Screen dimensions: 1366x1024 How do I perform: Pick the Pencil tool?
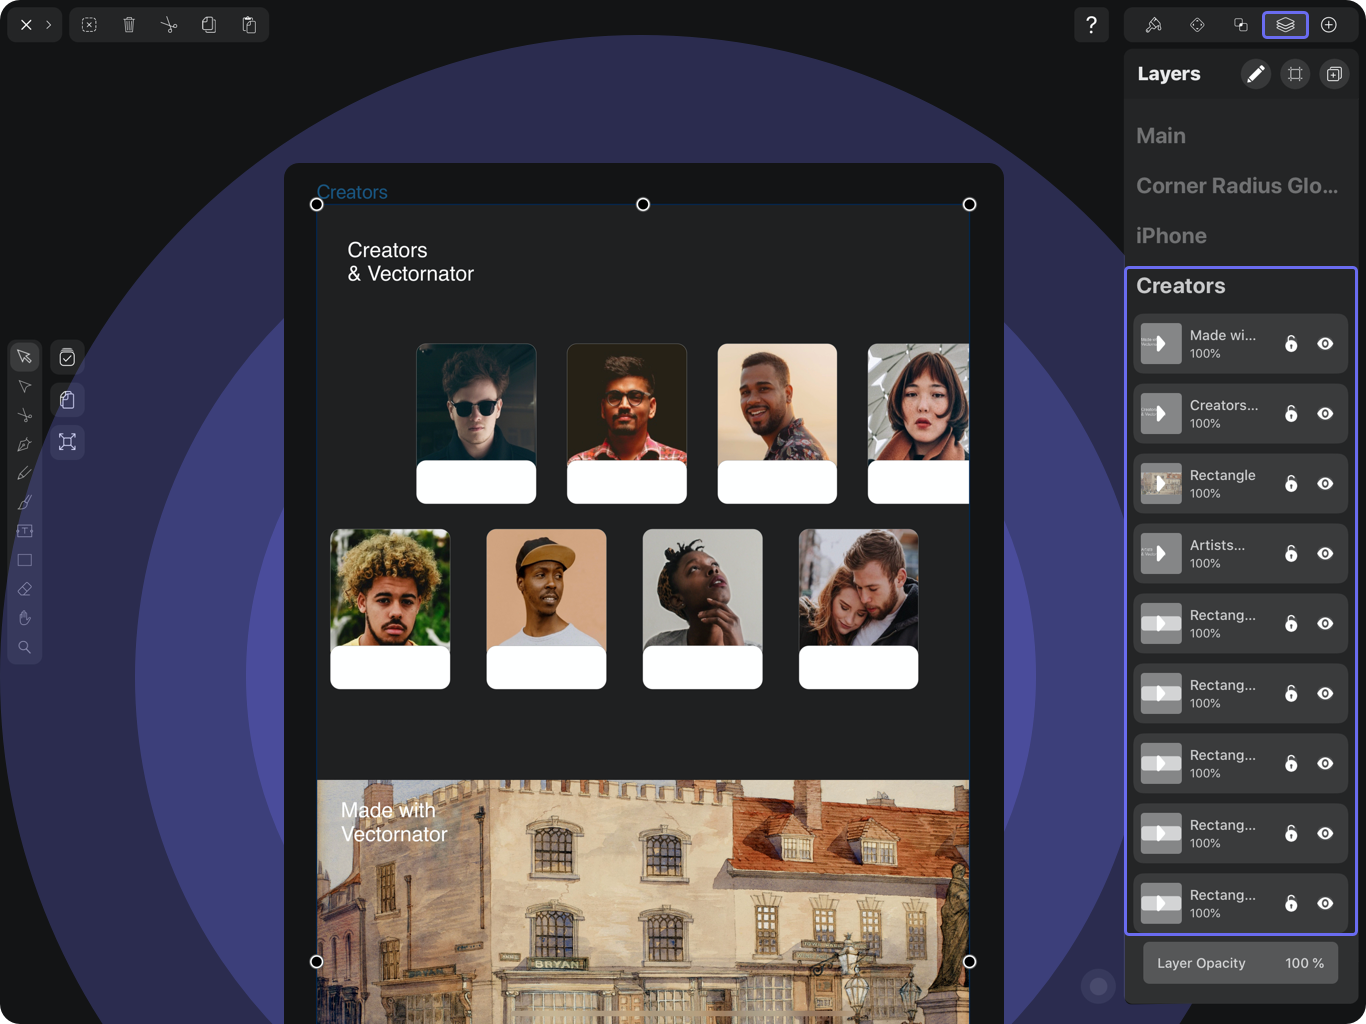tap(25, 473)
